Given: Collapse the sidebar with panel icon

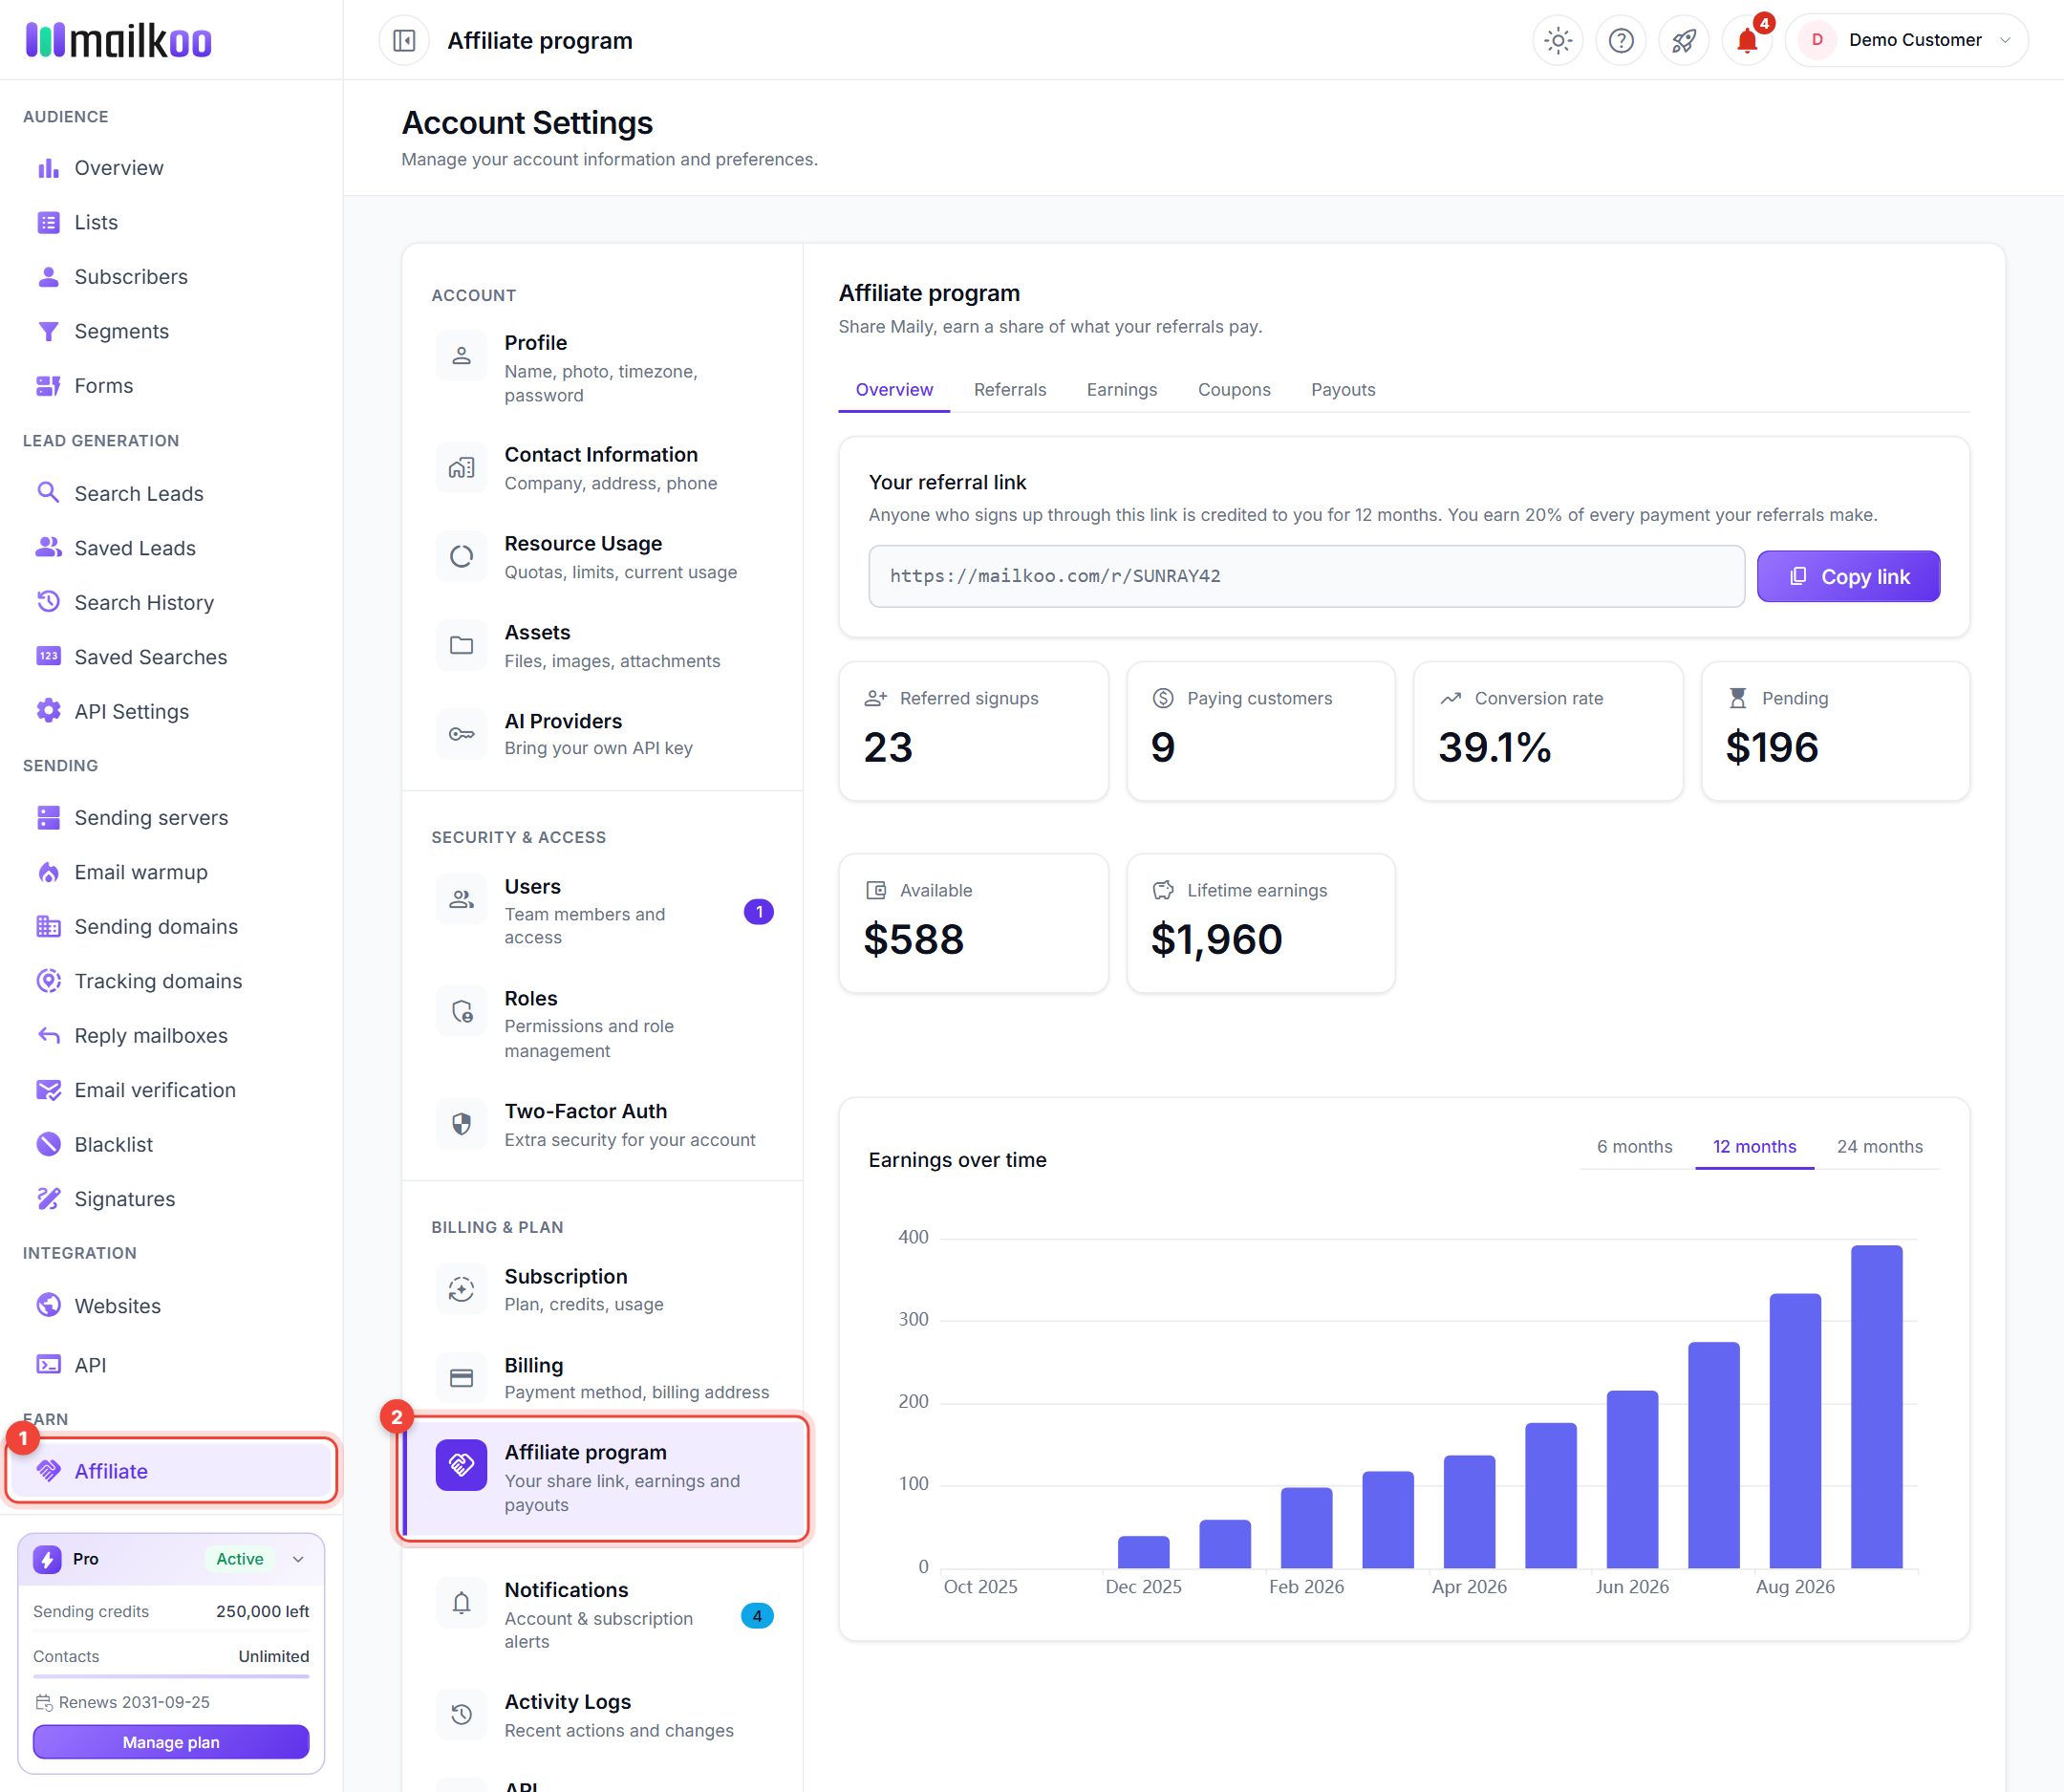Looking at the screenshot, I should (404, 40).
